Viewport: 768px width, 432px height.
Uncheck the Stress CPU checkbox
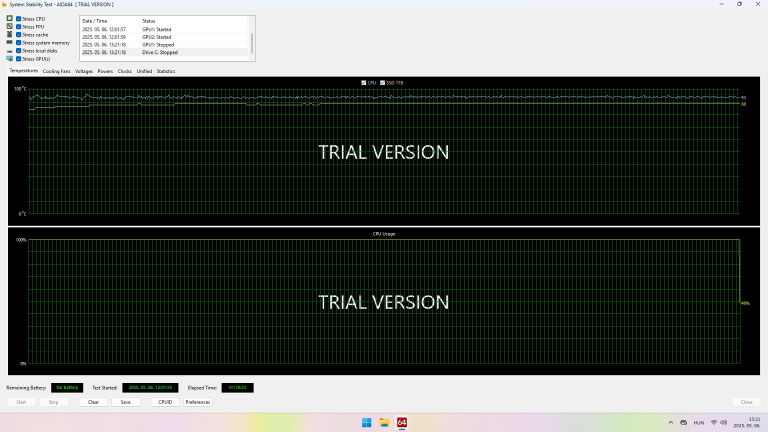click(x=19, y=19)
